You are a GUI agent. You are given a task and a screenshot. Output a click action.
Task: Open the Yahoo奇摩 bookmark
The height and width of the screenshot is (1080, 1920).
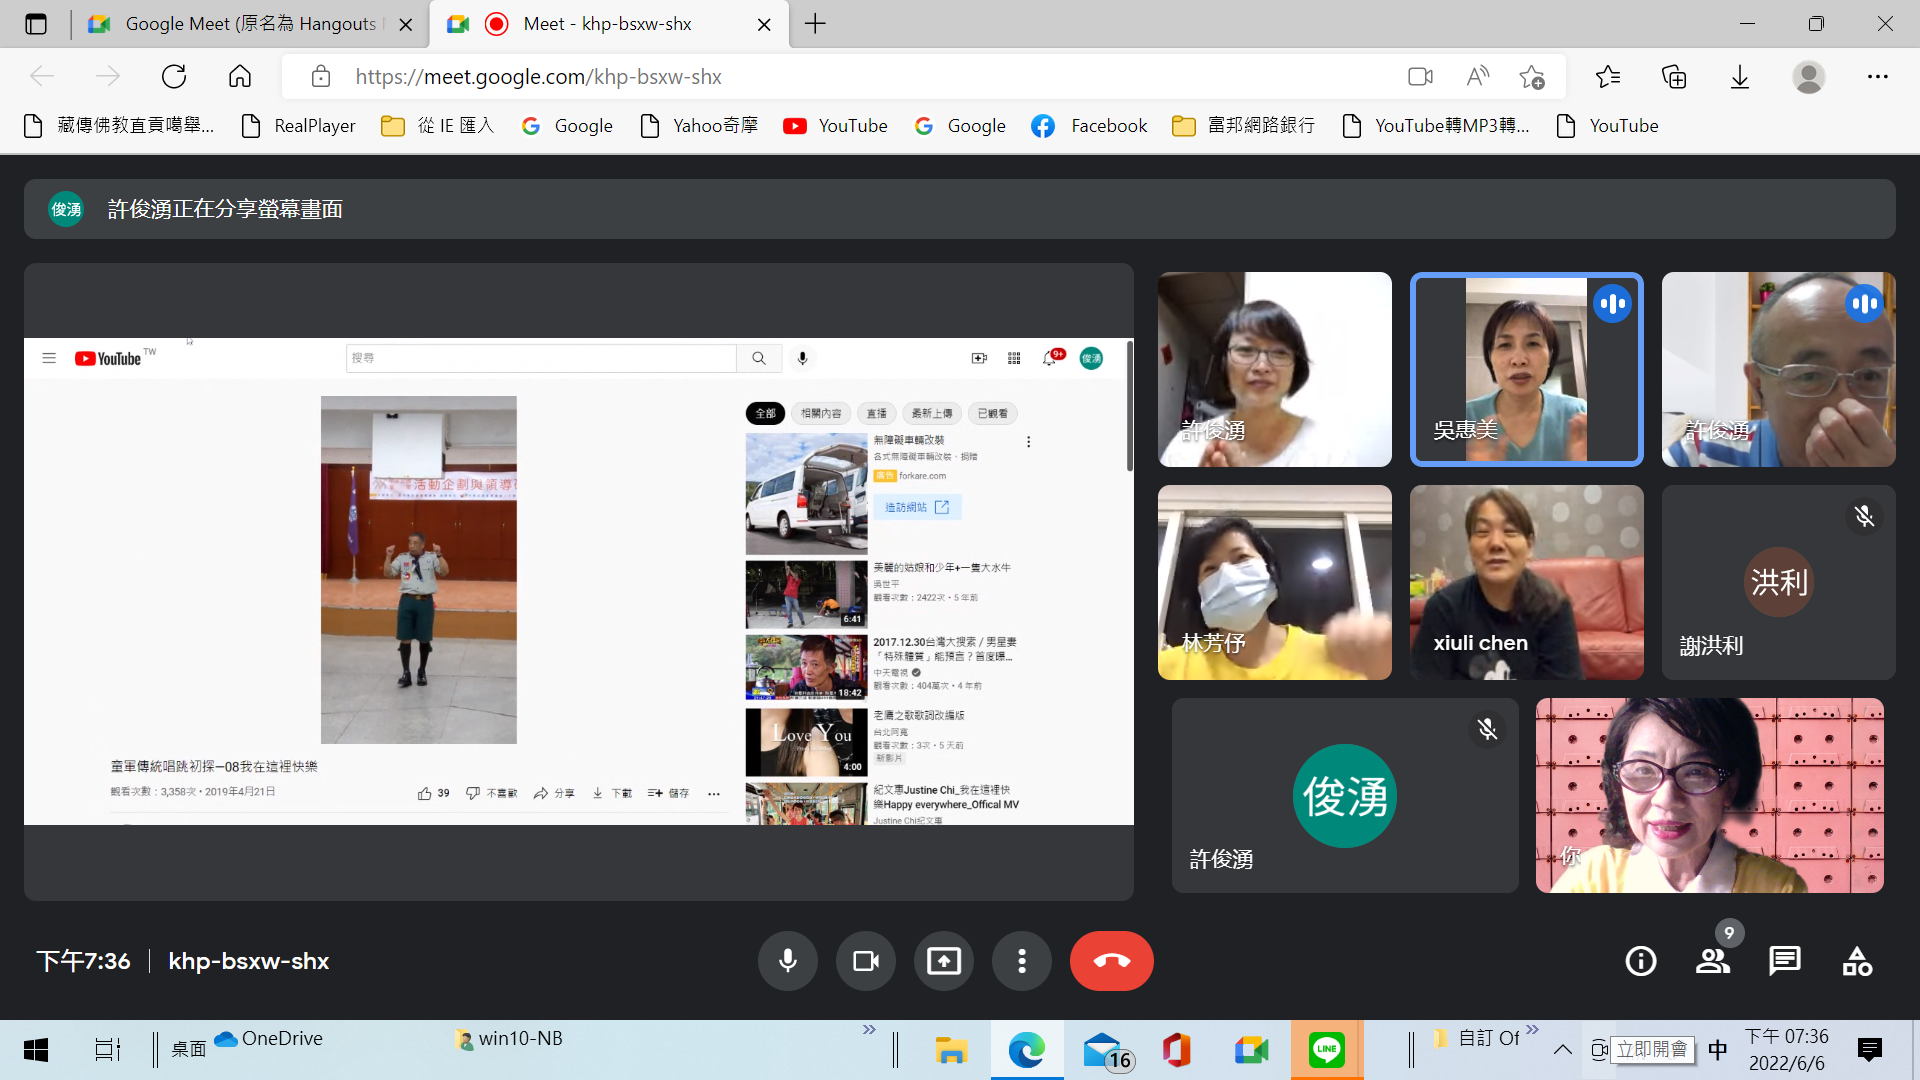[699, 126]
